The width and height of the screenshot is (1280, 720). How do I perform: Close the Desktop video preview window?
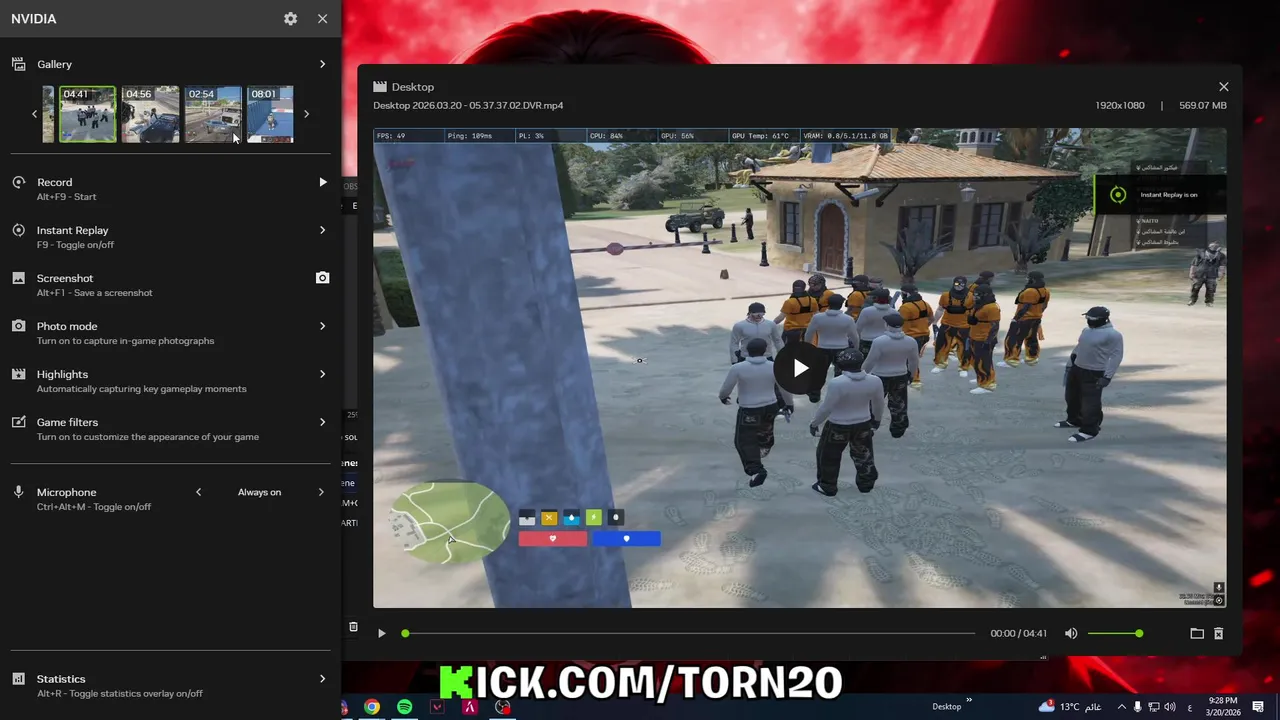(x=1223, y=87)
